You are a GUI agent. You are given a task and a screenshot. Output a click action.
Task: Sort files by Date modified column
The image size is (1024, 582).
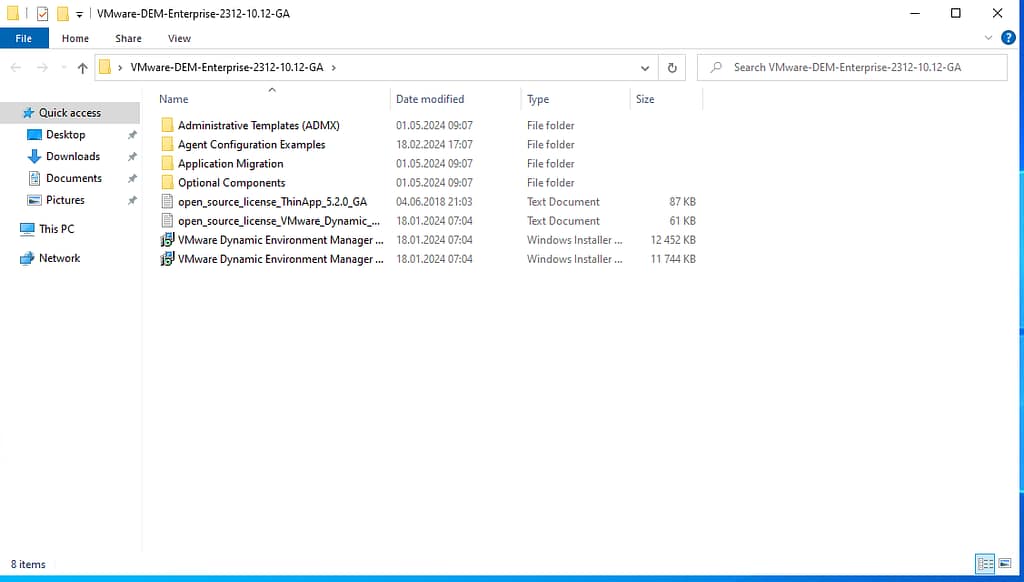(x=430, y=99)
